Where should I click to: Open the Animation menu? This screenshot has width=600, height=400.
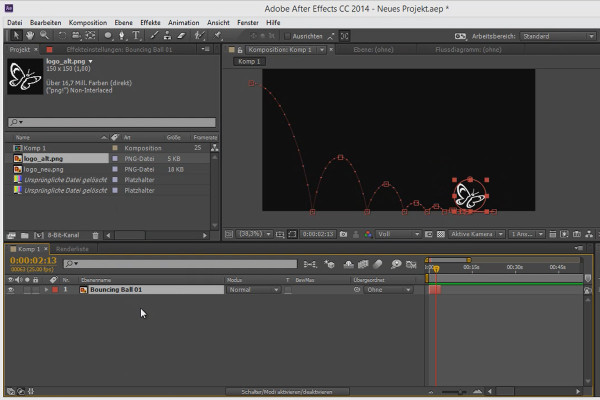coord(184,23)
